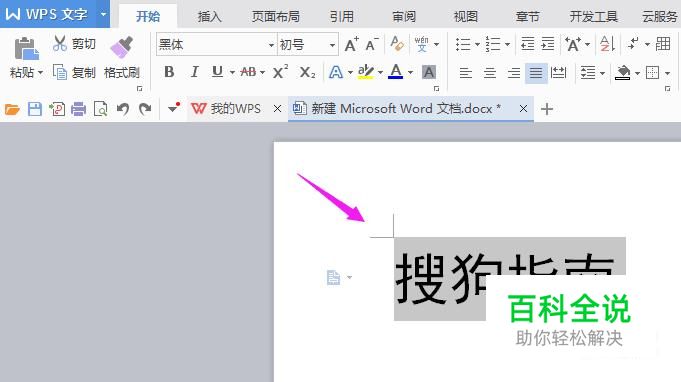Open file with the folder icon

click(12, 109)
